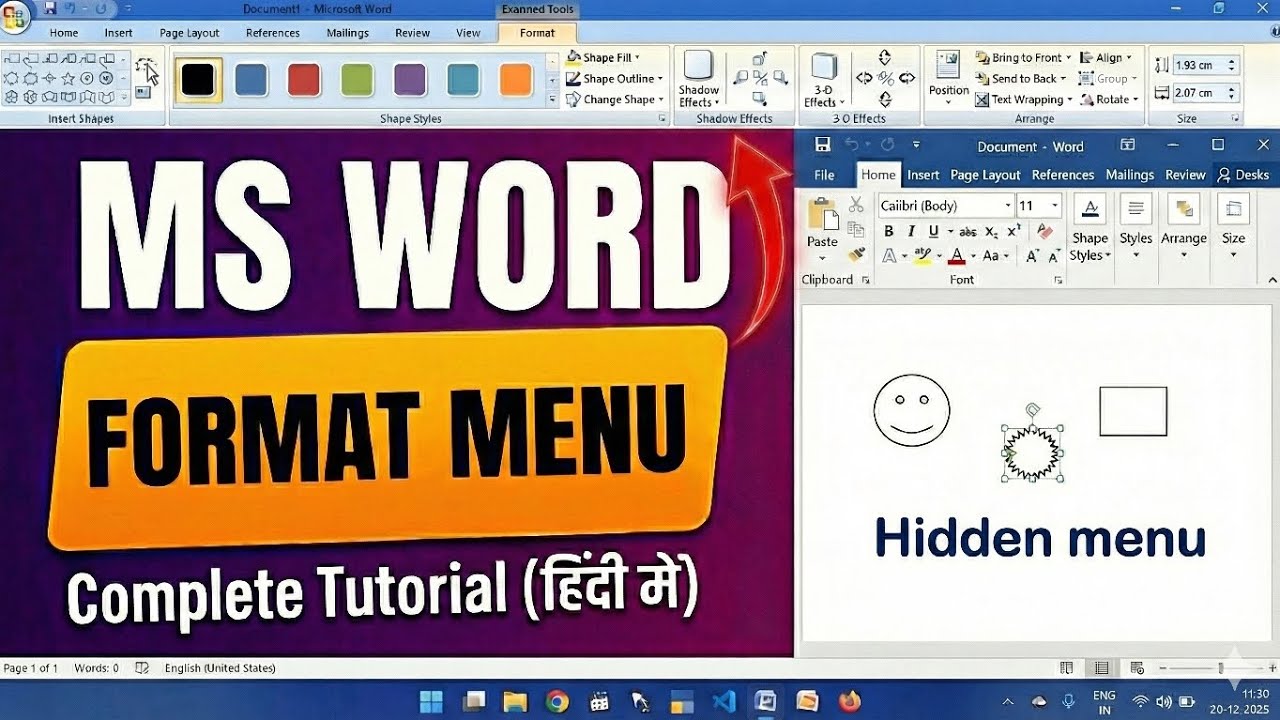The width and height of the screenshot is (1280, 720).
Task: Toggle Italic formatting
Action: [x=912, y=231]
